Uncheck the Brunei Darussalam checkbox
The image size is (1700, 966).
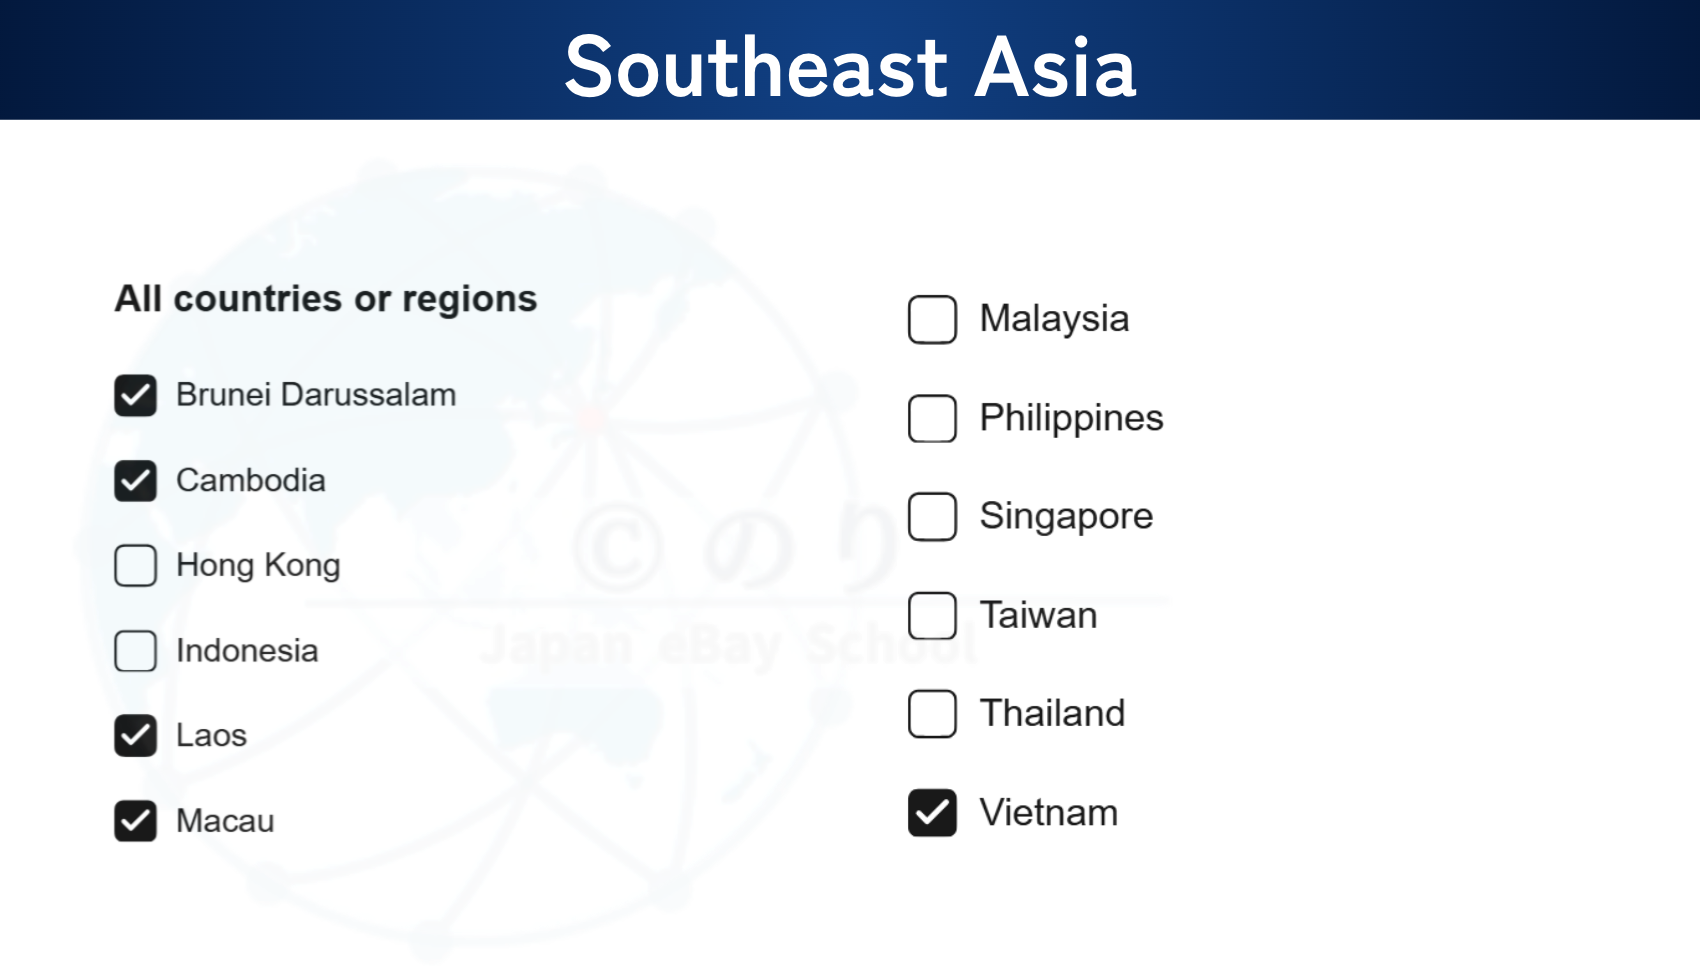click(135, 395)
